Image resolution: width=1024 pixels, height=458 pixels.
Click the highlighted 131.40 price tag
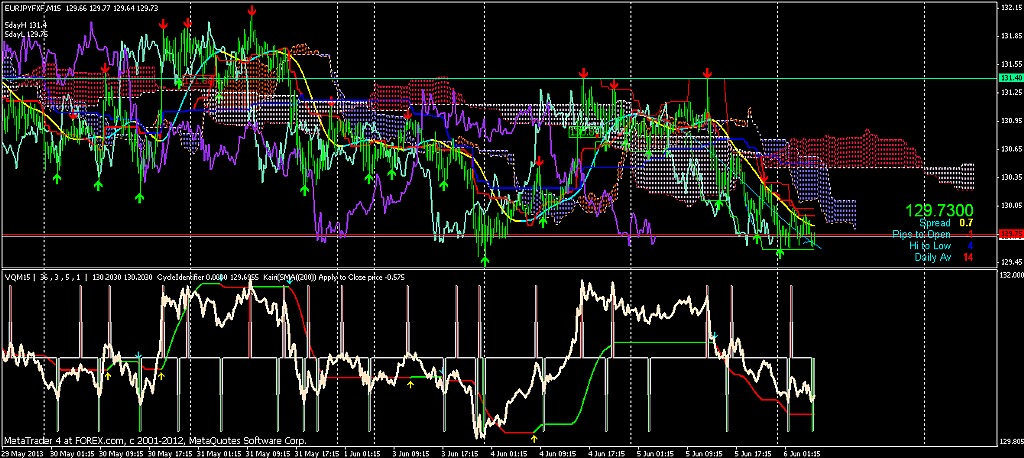coord(1011,78)
